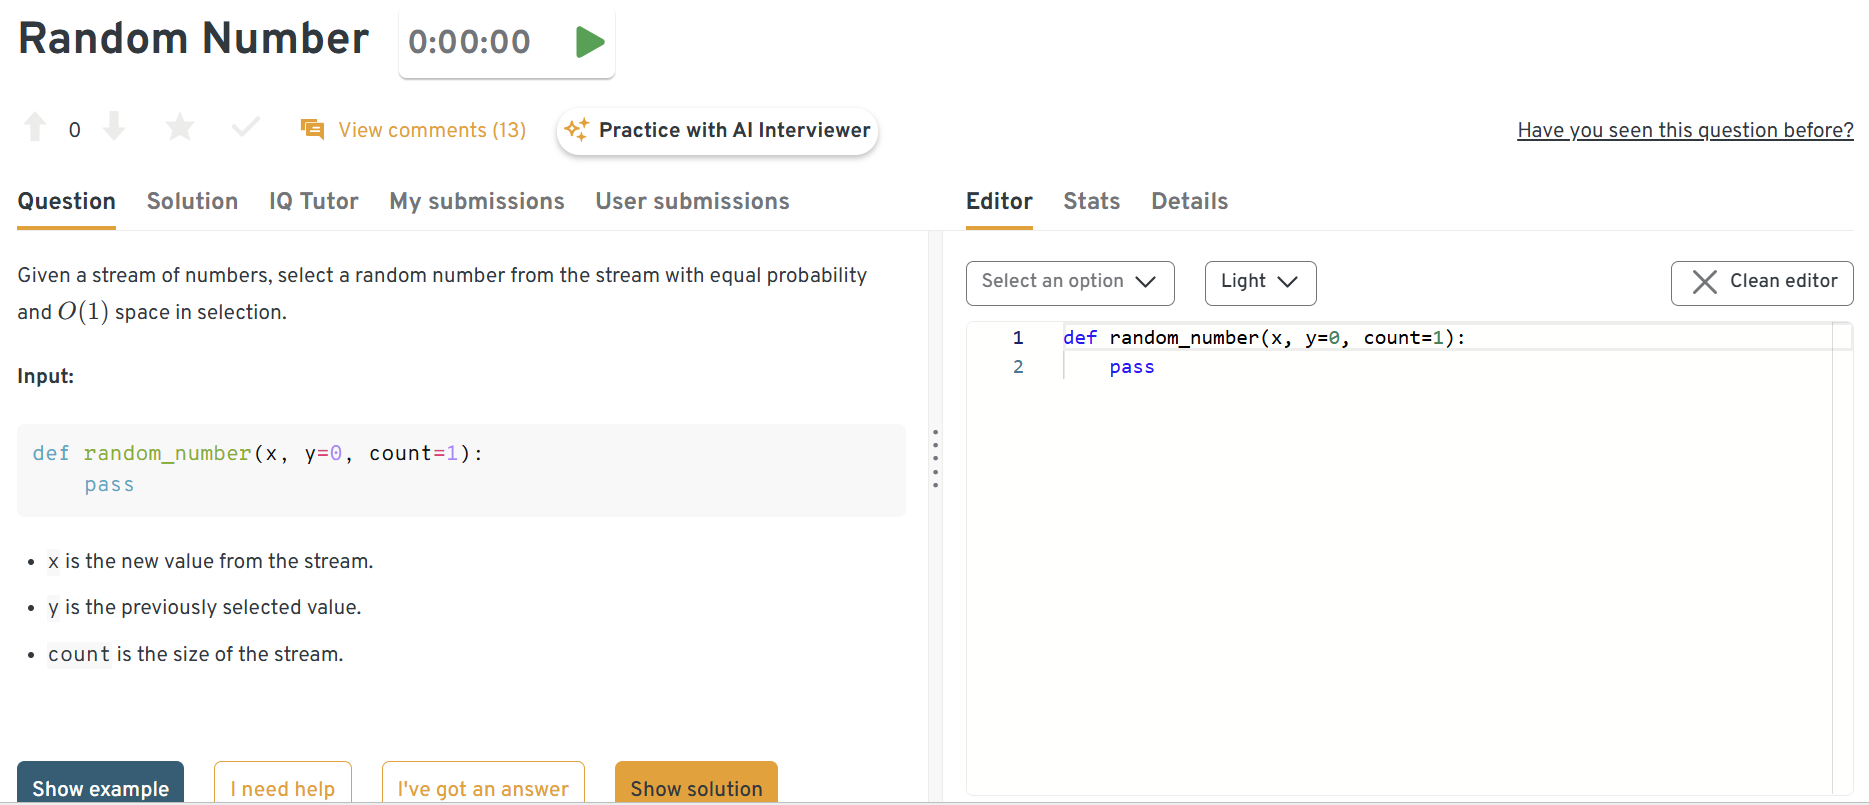Switch to the Stats tab
The width and height of the screenshot is (1869, 805).
pyautogui.click(x=1091, y=202)
